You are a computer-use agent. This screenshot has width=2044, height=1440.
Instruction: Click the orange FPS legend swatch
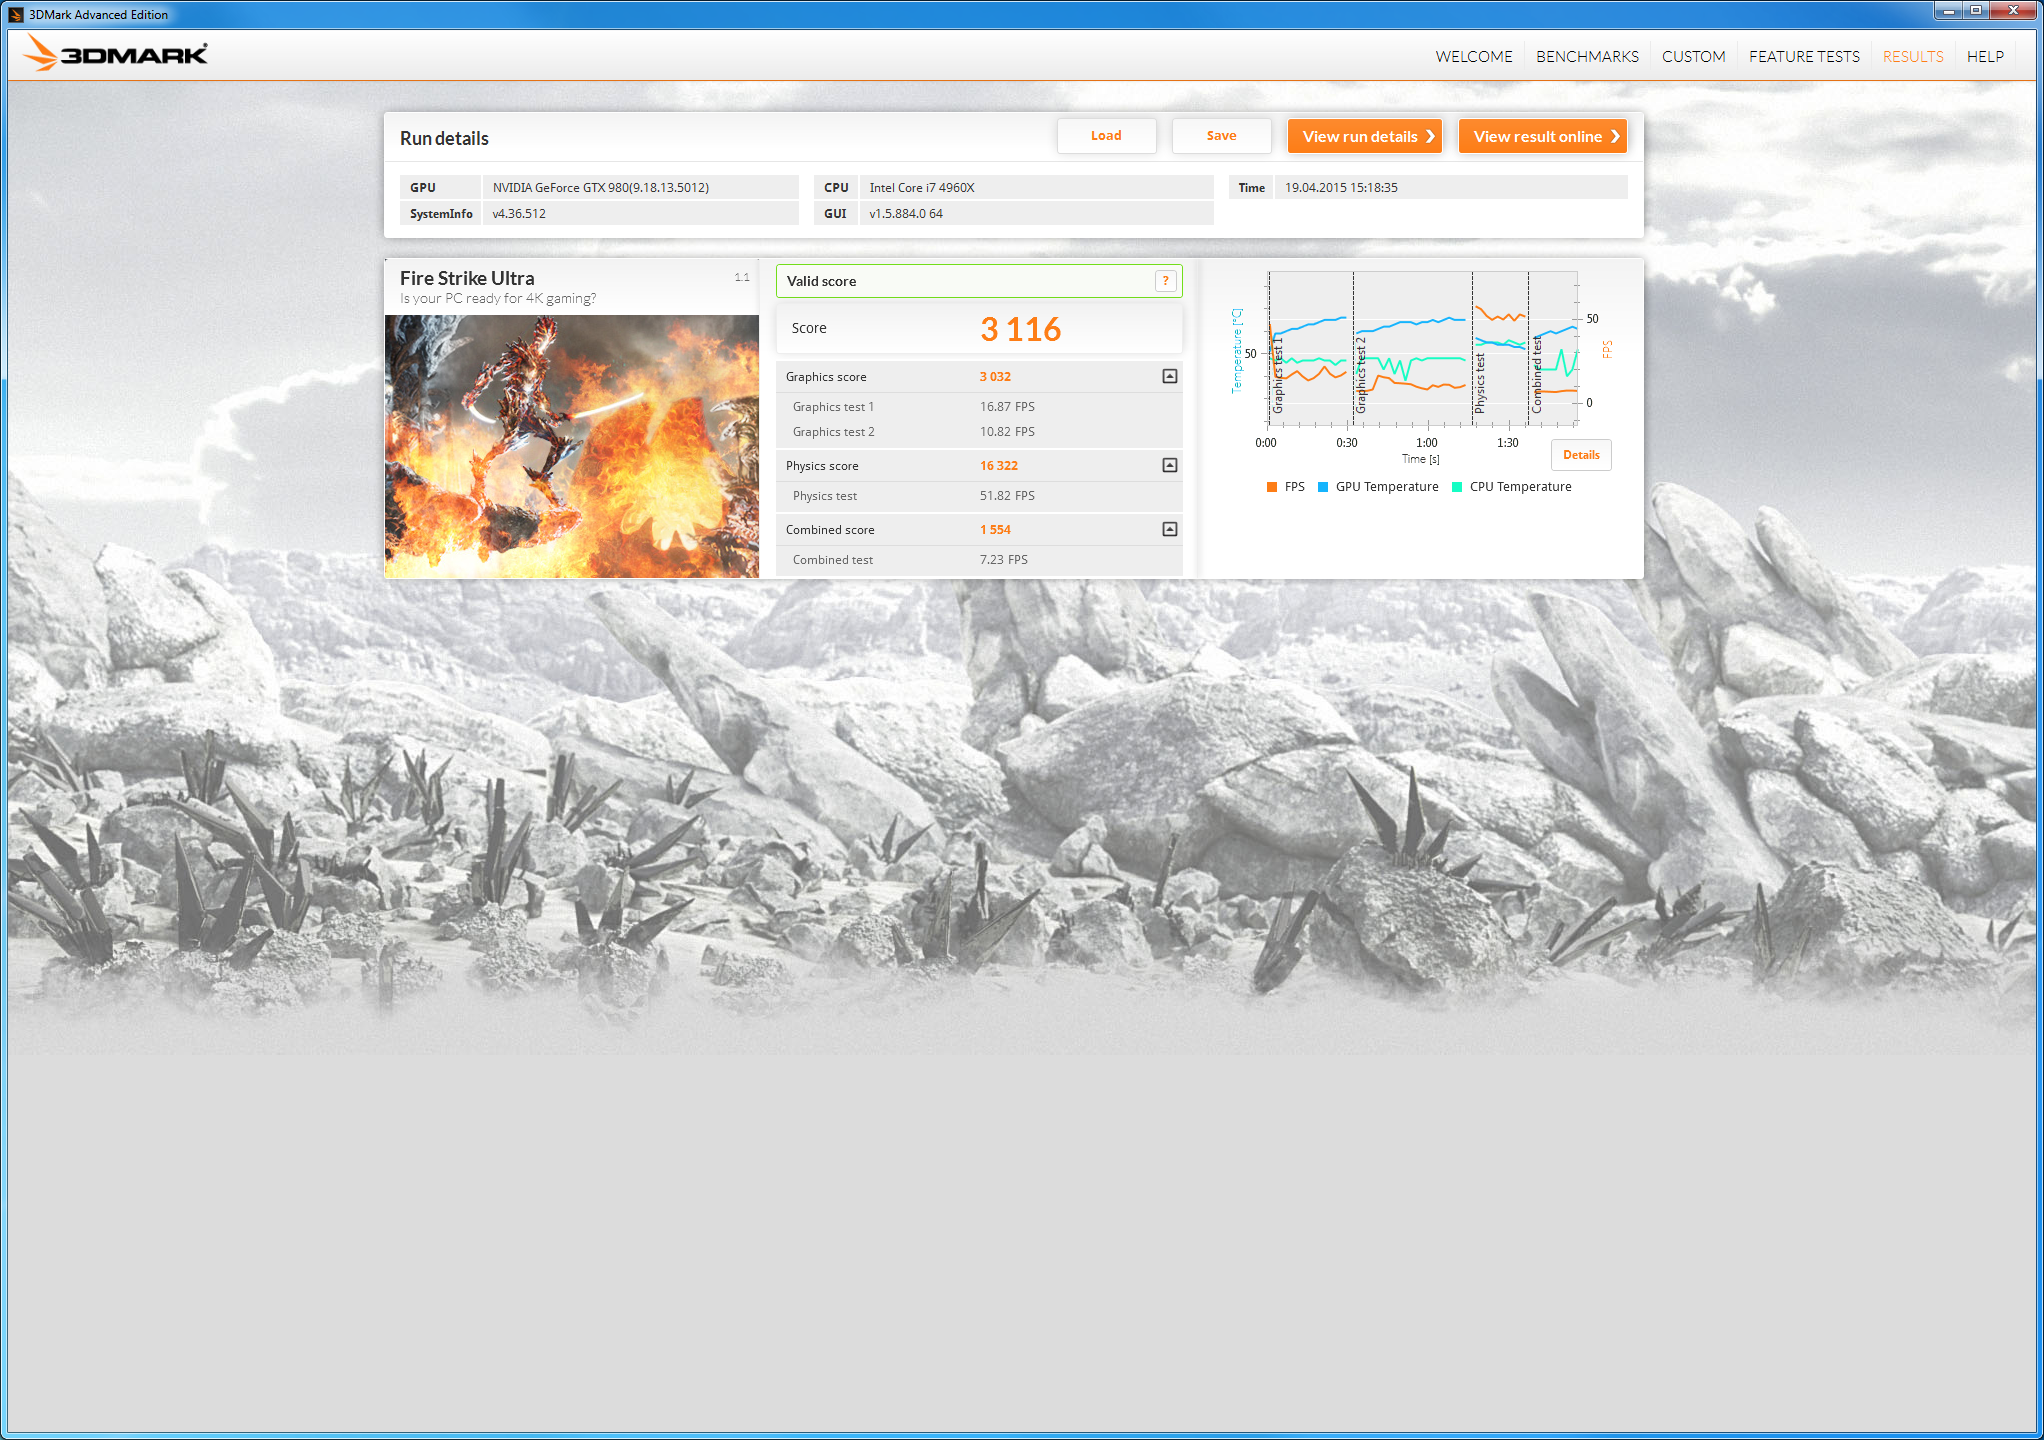pos(1272,487)
